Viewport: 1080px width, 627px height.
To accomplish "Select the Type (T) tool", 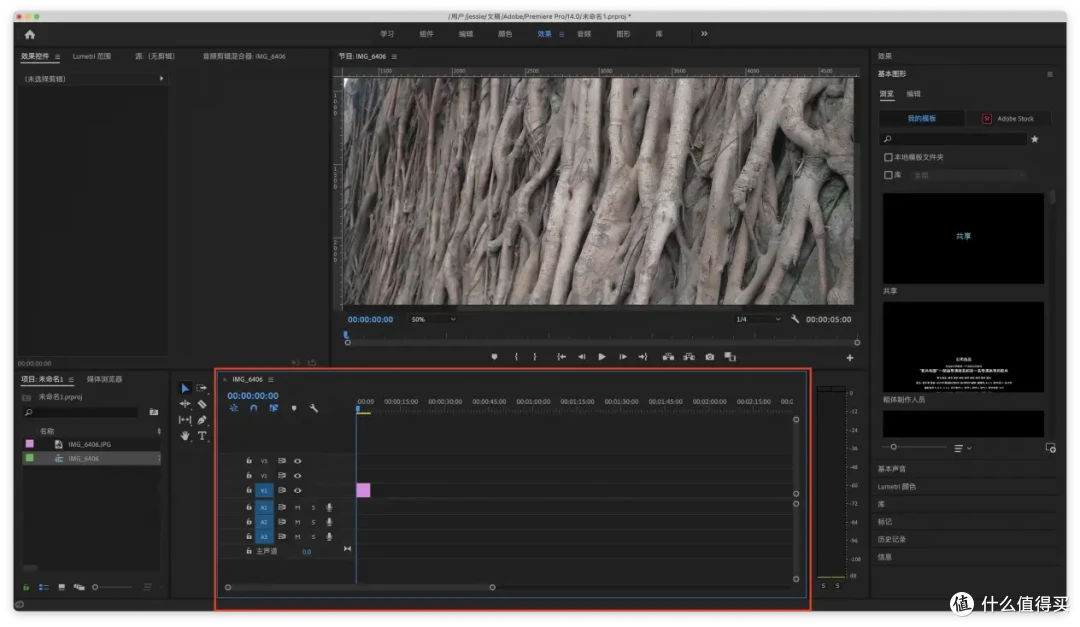I will tap(202, 435).
